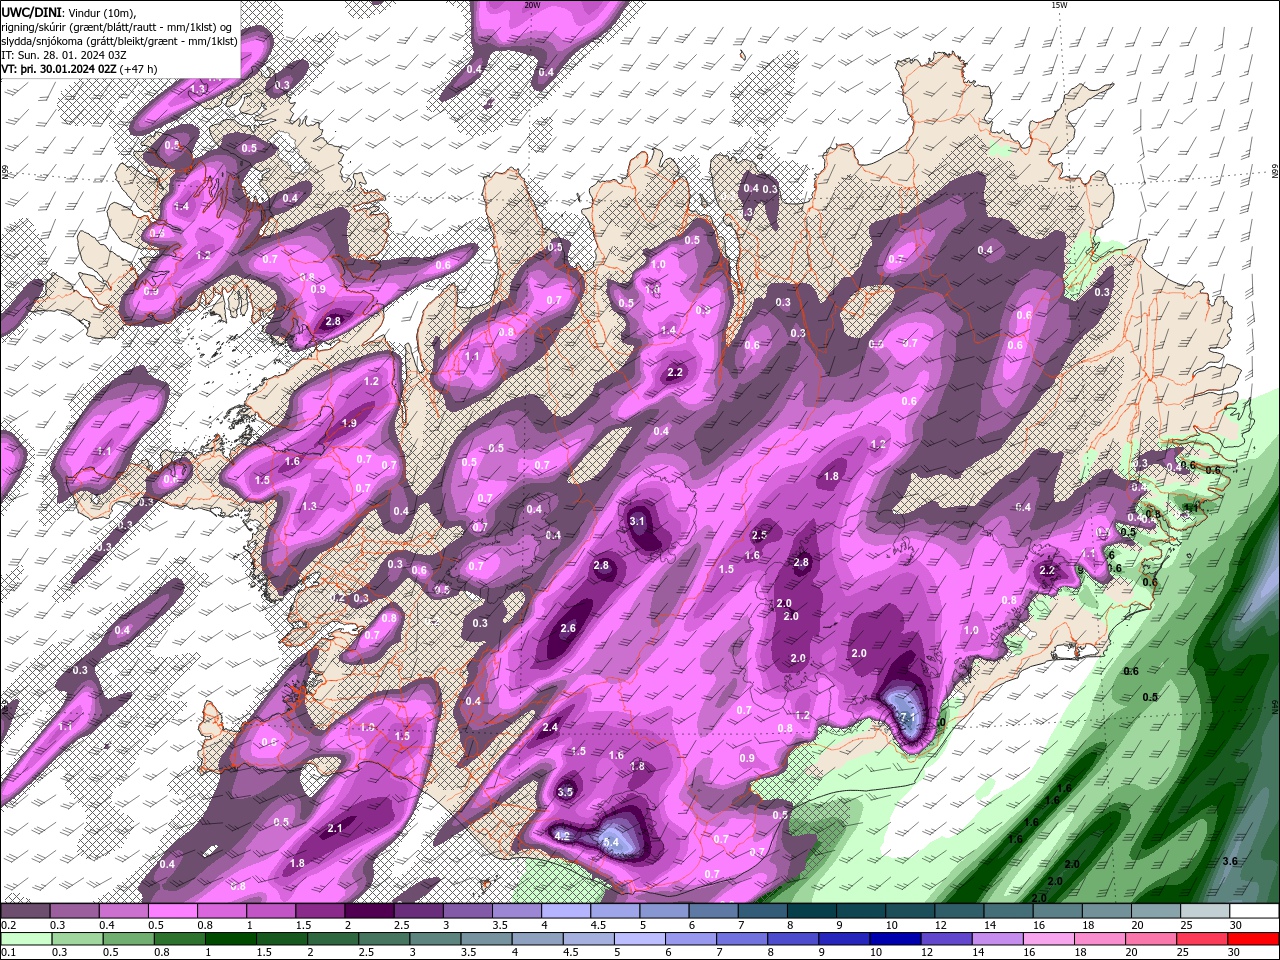Select light gray 25 swatch in upper snow legend
Screen dimensions: 1280x960
coord(1205,911)
